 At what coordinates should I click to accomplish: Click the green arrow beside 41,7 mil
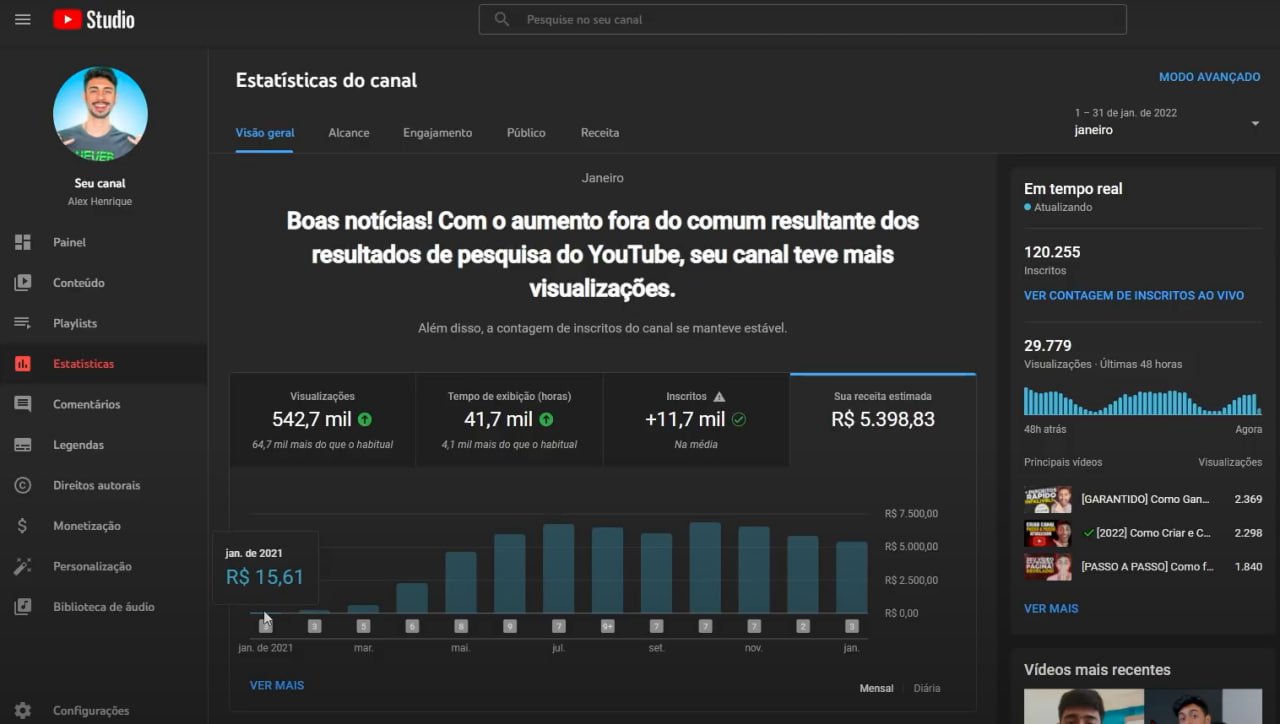[x=546, y=420]
